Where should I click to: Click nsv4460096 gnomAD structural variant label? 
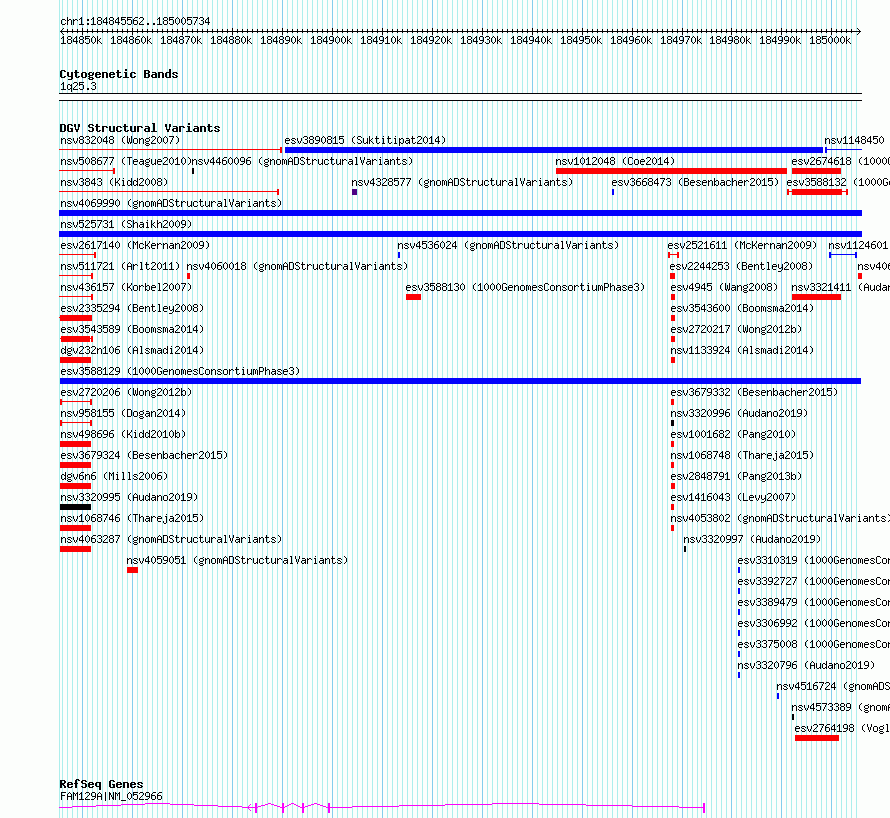click(302, 161)
